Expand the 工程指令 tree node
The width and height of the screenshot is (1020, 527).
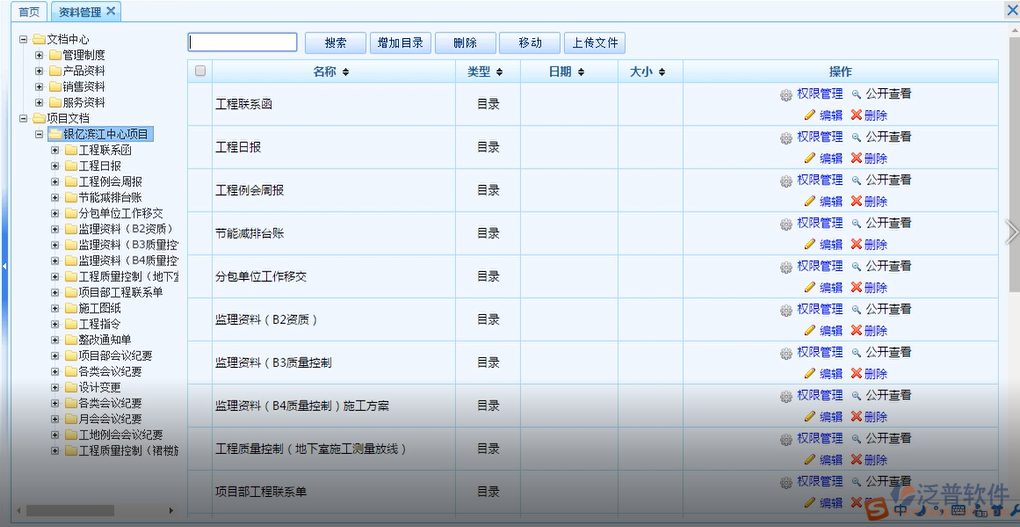55,324
